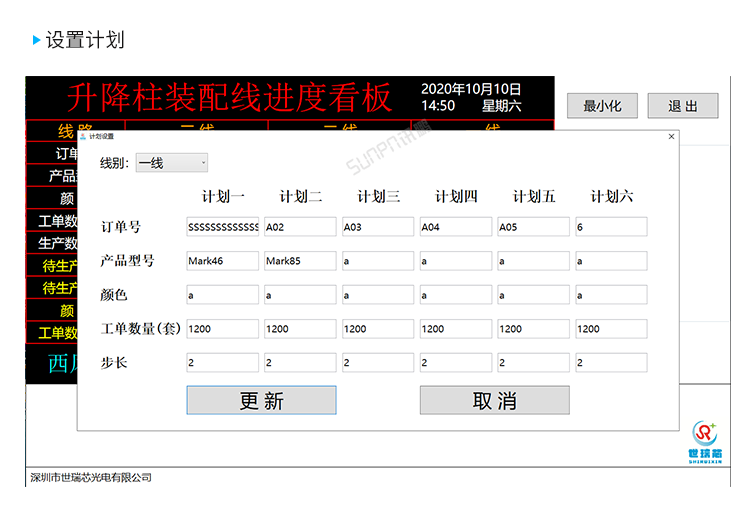Click the 升降柱装配线进度看板 title banner
The width and height of the screenshot is (750, 523).
229,98
